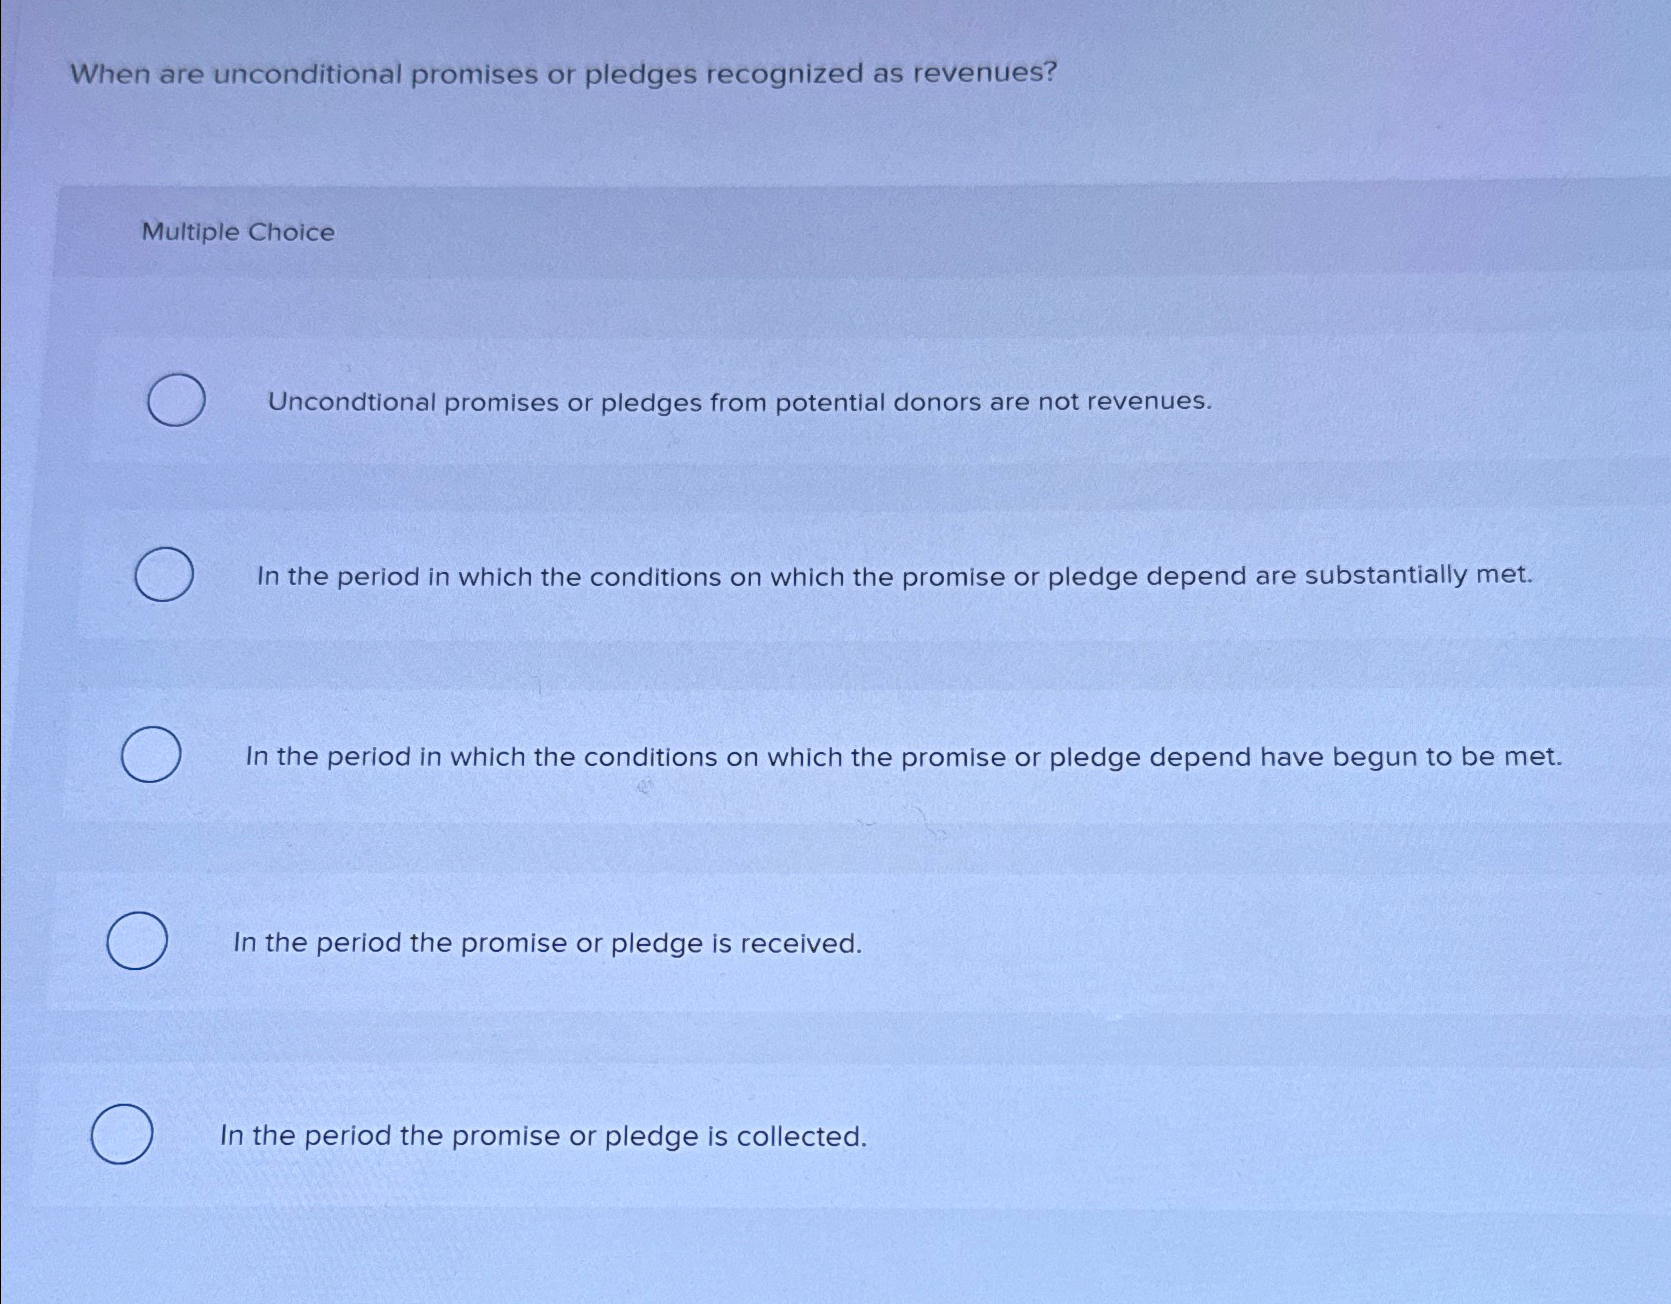Select radio button next to 'conditions have begun to be met'
This screenshot has height=1304, width=1671.
coord(150,756)
